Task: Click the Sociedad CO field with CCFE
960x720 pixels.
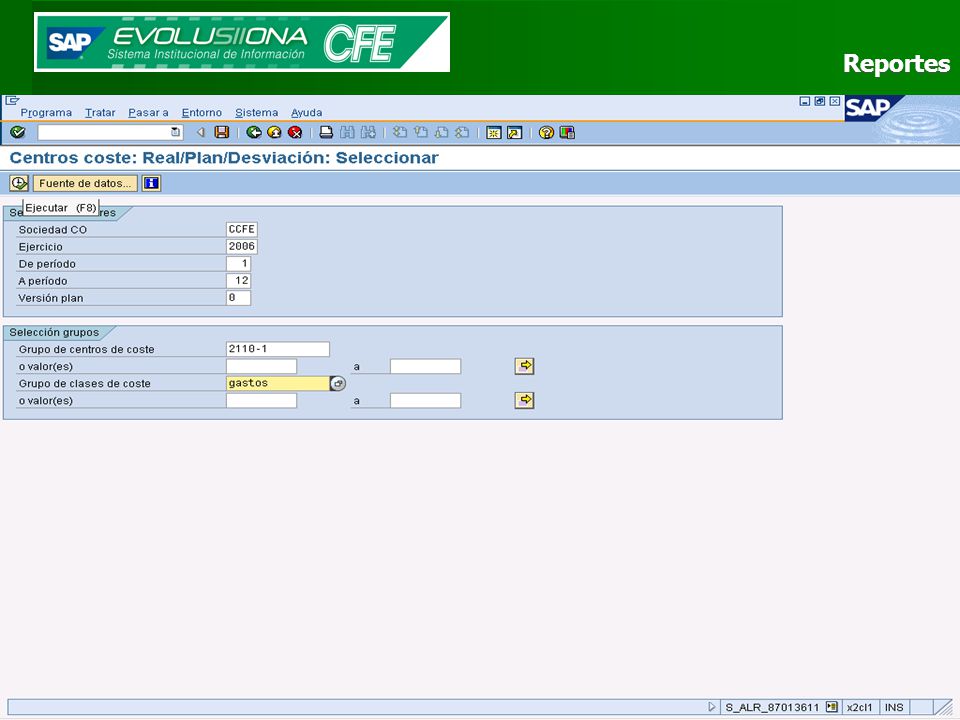Action: click(x=241, y=229)
